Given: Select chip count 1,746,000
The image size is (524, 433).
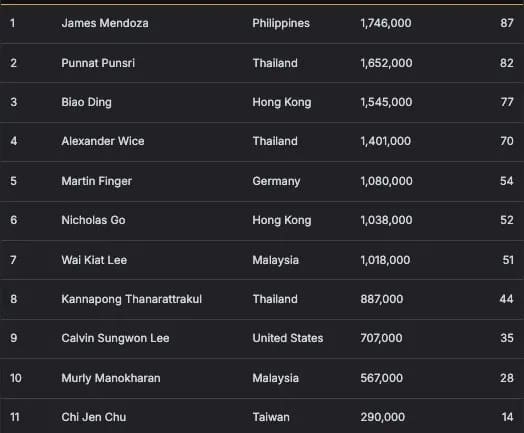Looking at the screenshot, I should point(386,23).
